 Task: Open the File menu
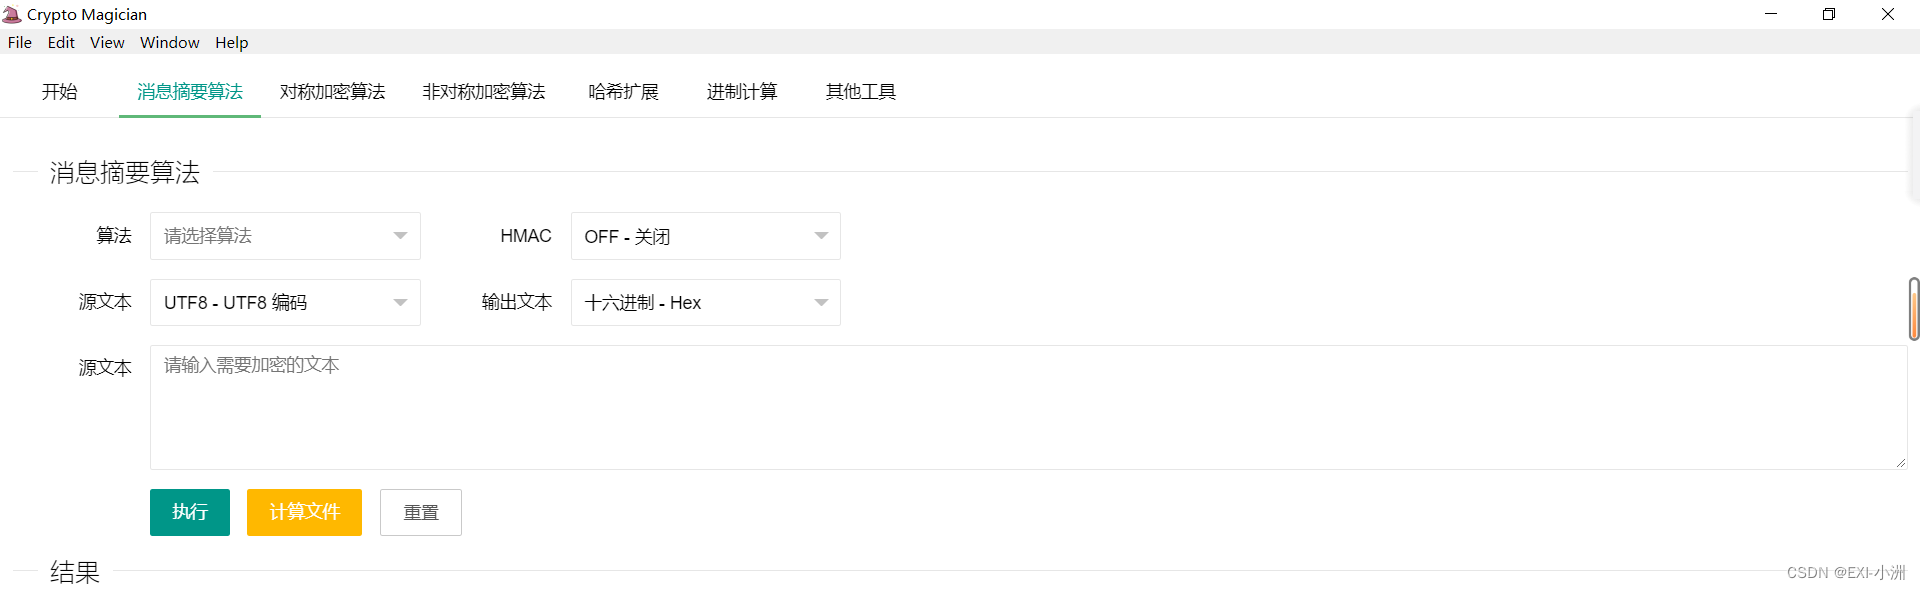tap(20, 42)
